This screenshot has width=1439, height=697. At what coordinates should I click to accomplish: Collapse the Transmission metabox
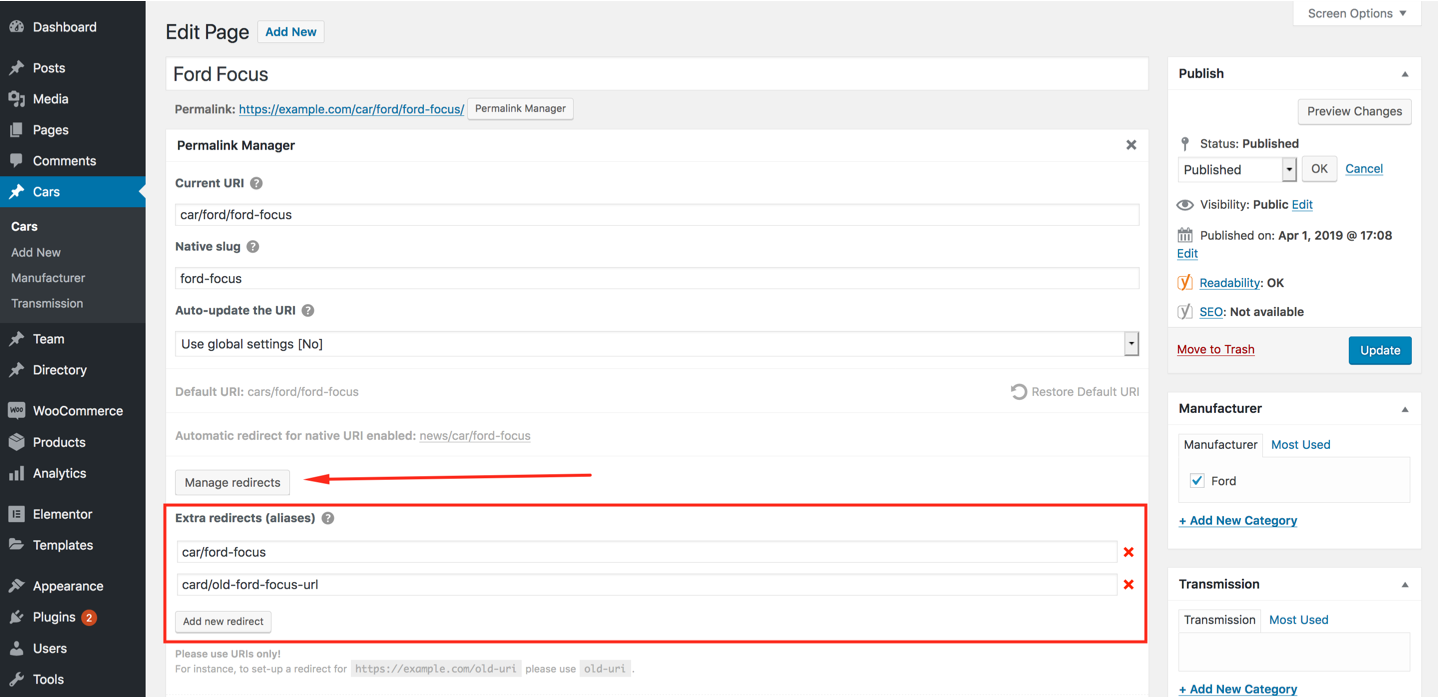pos(1405,585)
